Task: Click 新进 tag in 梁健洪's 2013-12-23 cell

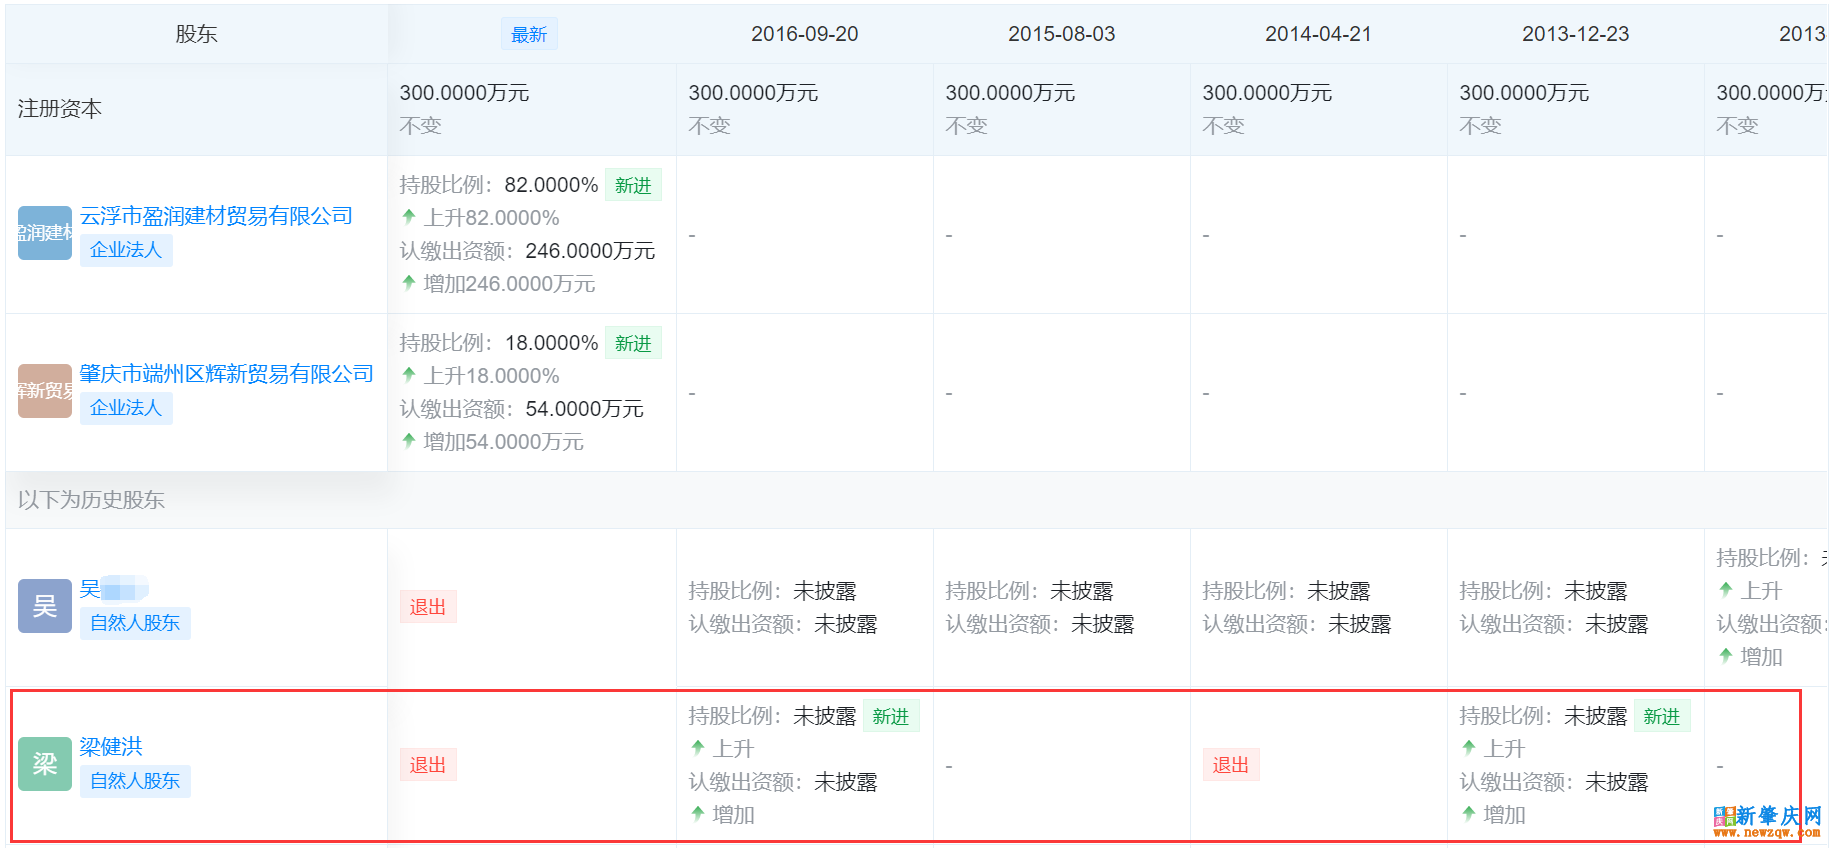Action: (1662, 716)
